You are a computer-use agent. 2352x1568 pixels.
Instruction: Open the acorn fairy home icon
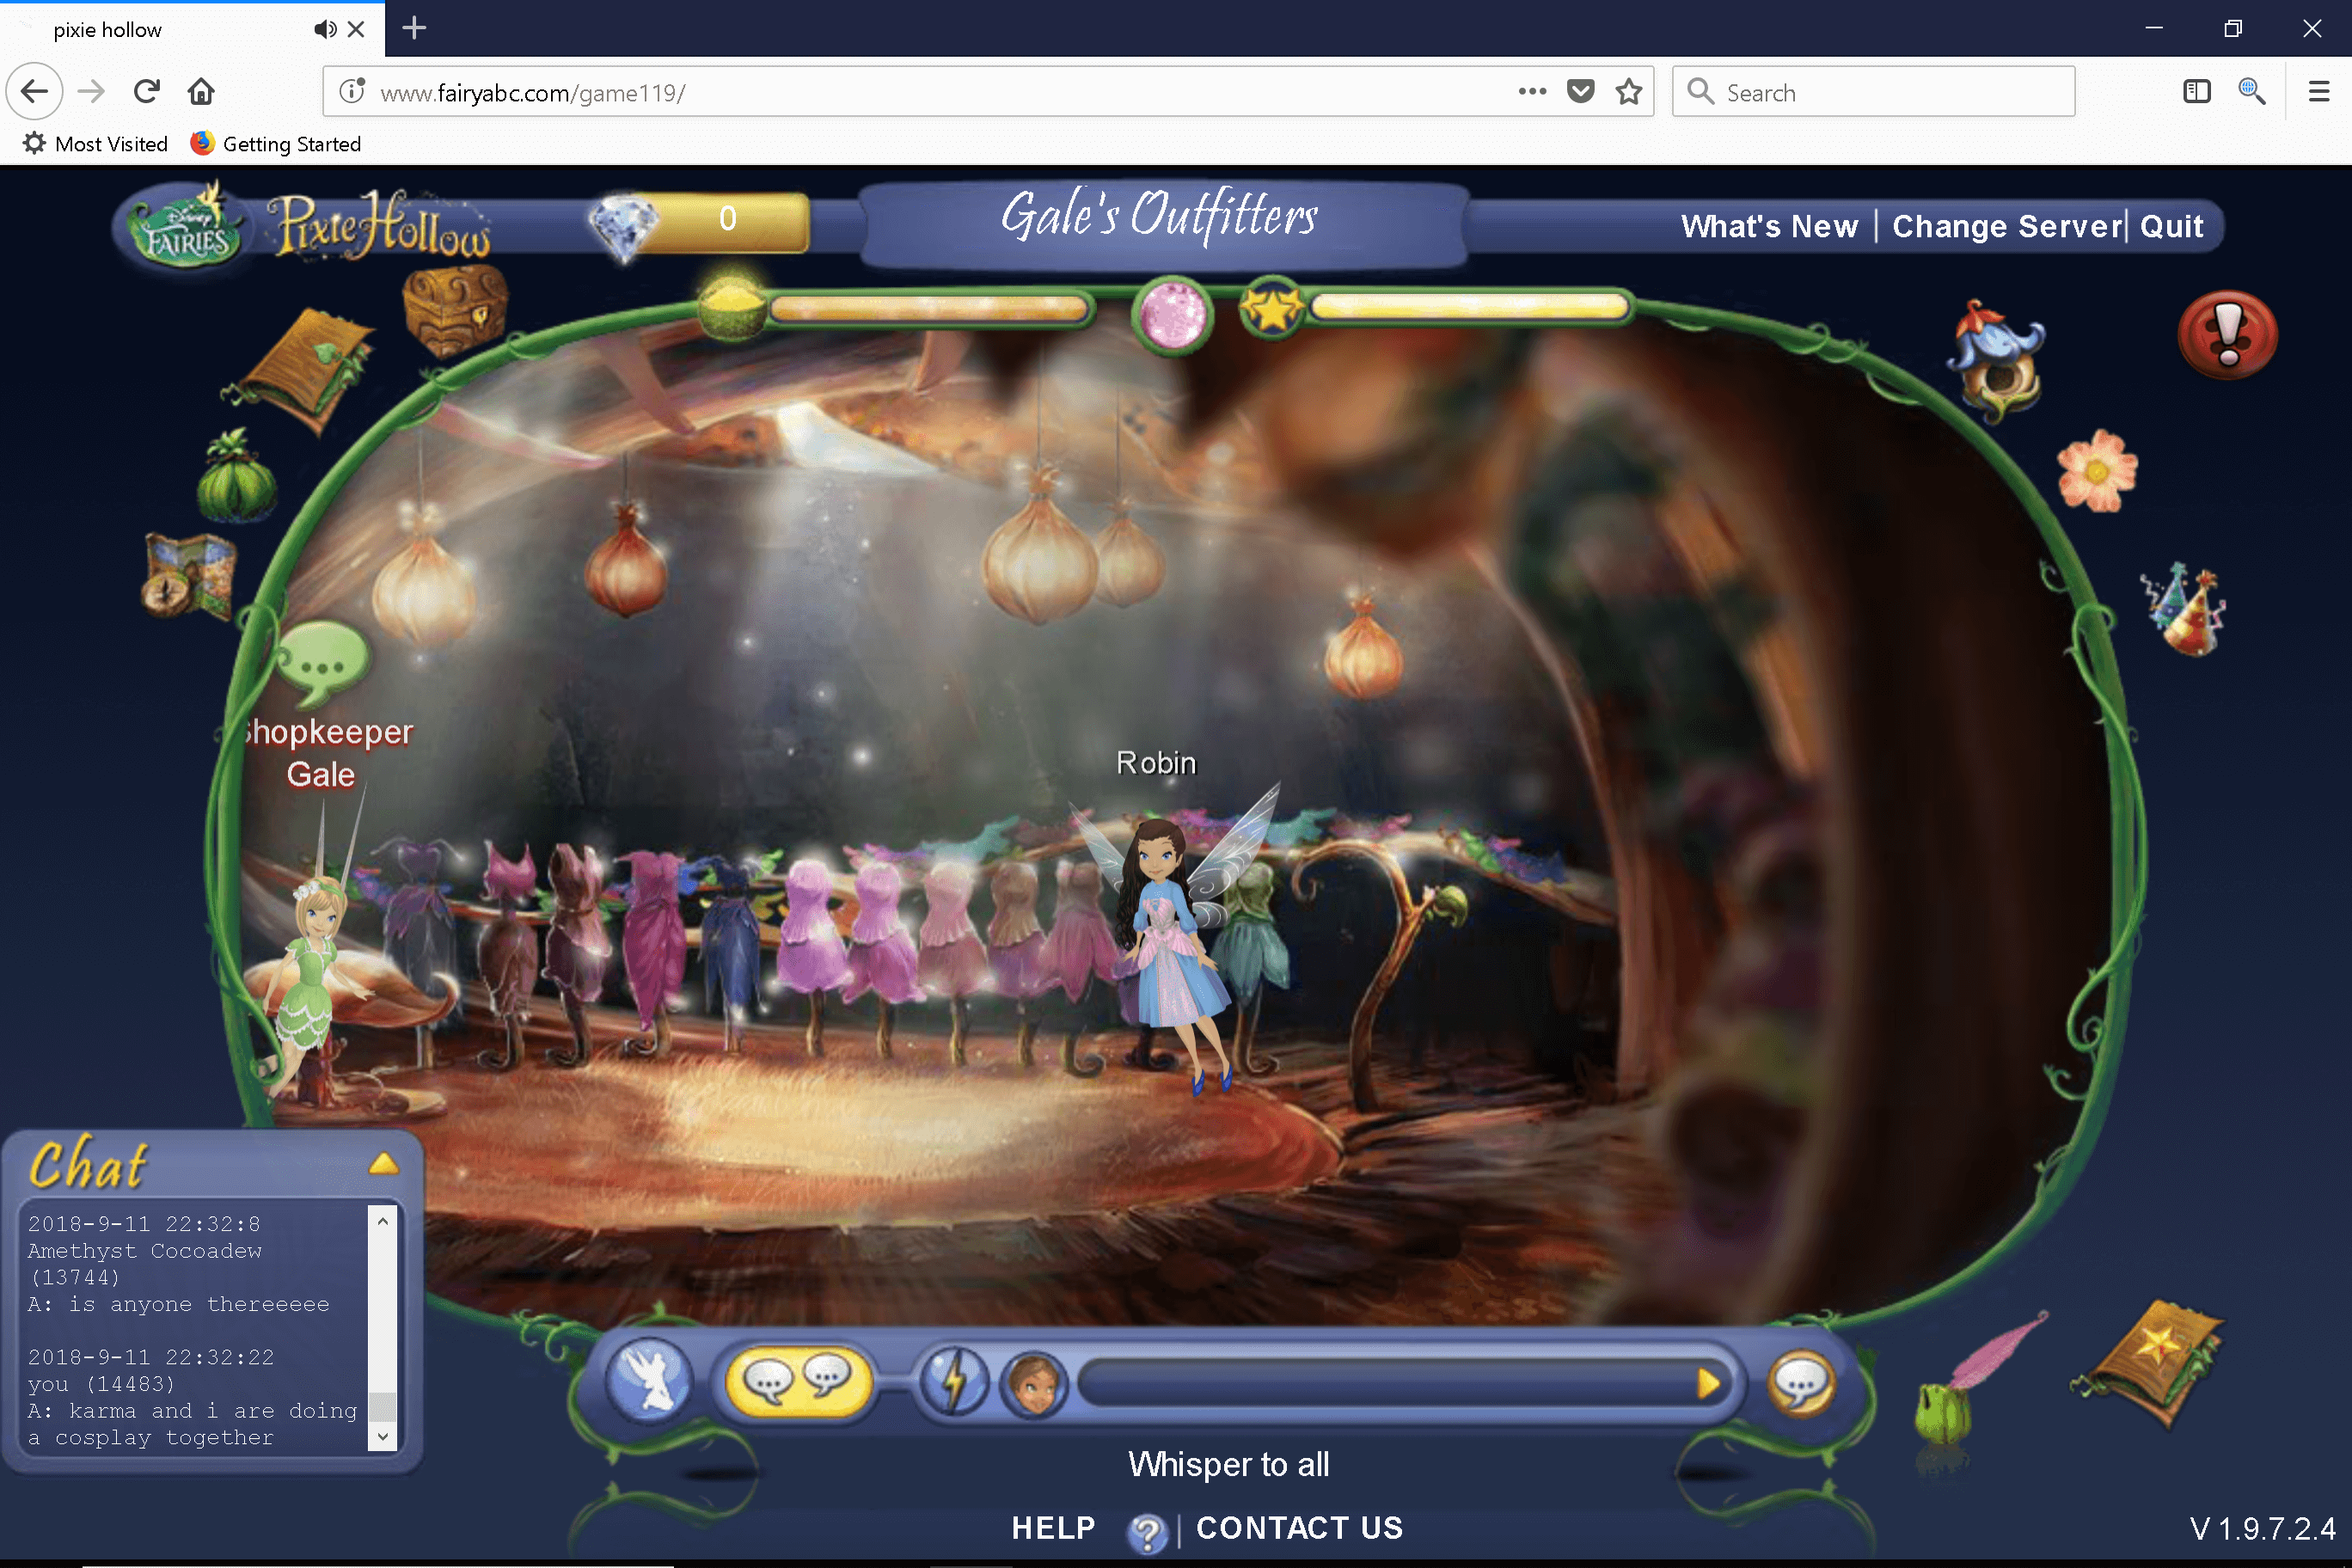(1997, 362)
